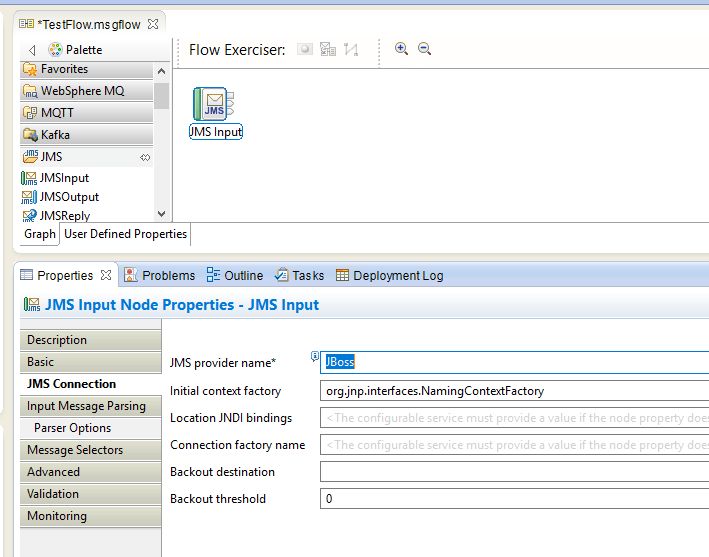709x557 pixels.
Task: Open the Deployment Log view tab
Action: [389, 275]
